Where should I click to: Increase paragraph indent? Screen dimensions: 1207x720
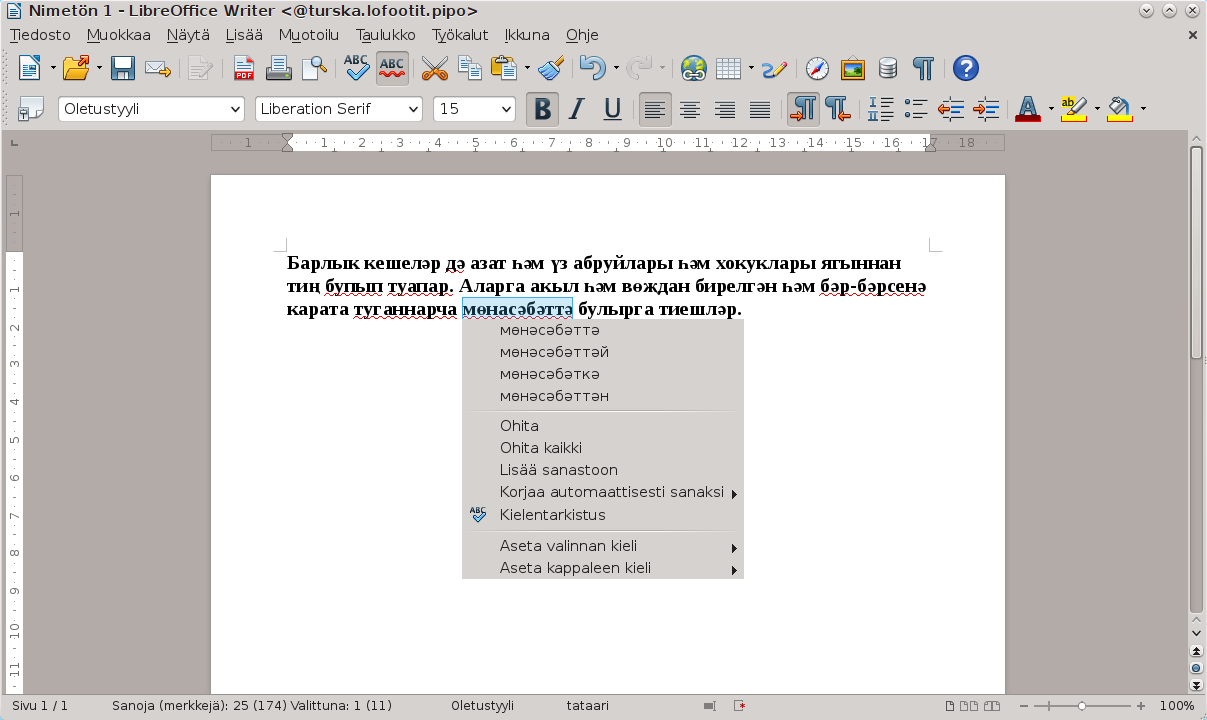click(986, 109)
